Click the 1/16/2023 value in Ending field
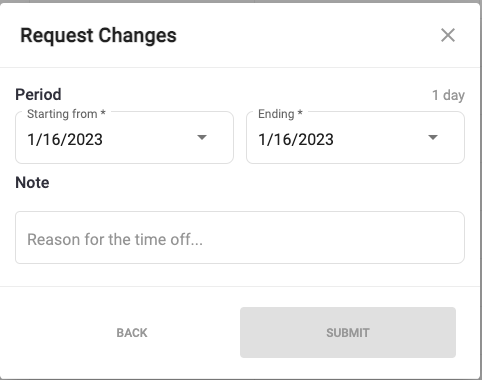 [296, 139]
